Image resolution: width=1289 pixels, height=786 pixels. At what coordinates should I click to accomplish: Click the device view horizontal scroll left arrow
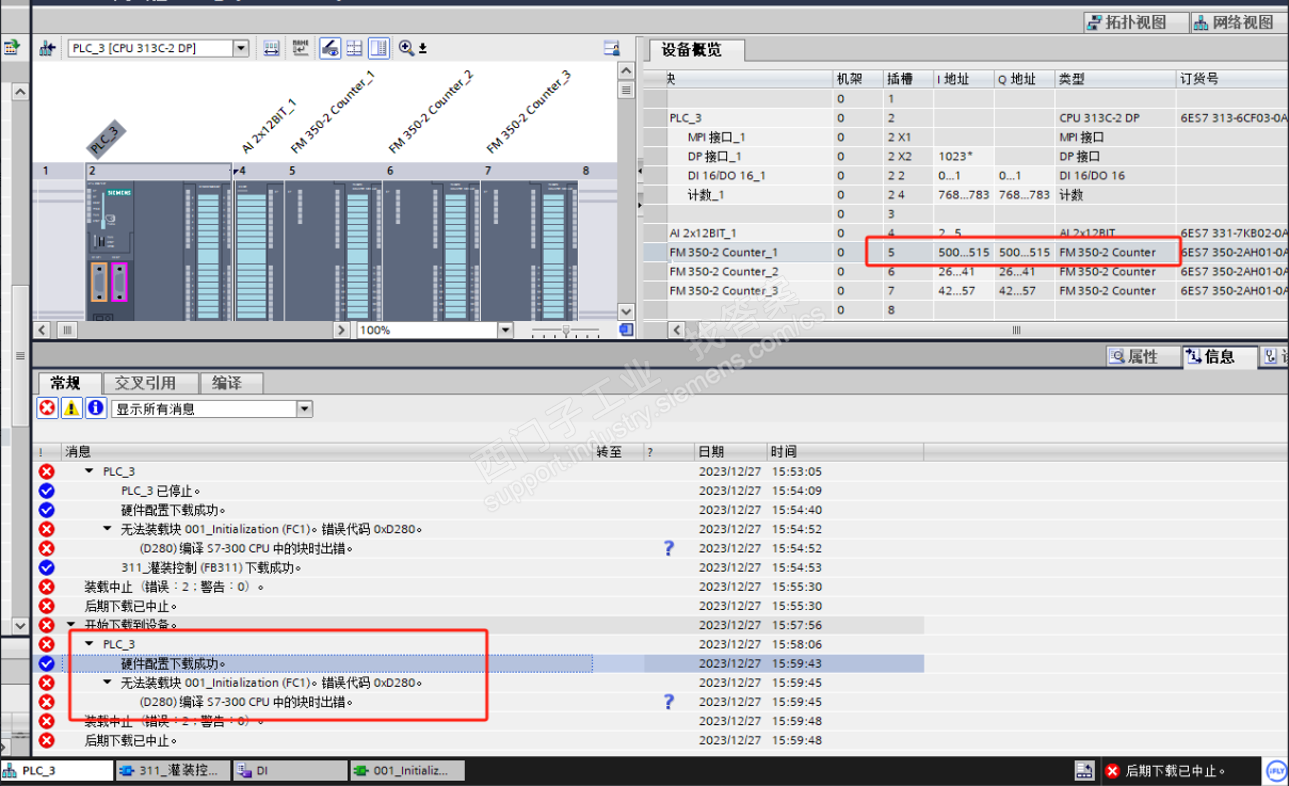click(43, 330)
